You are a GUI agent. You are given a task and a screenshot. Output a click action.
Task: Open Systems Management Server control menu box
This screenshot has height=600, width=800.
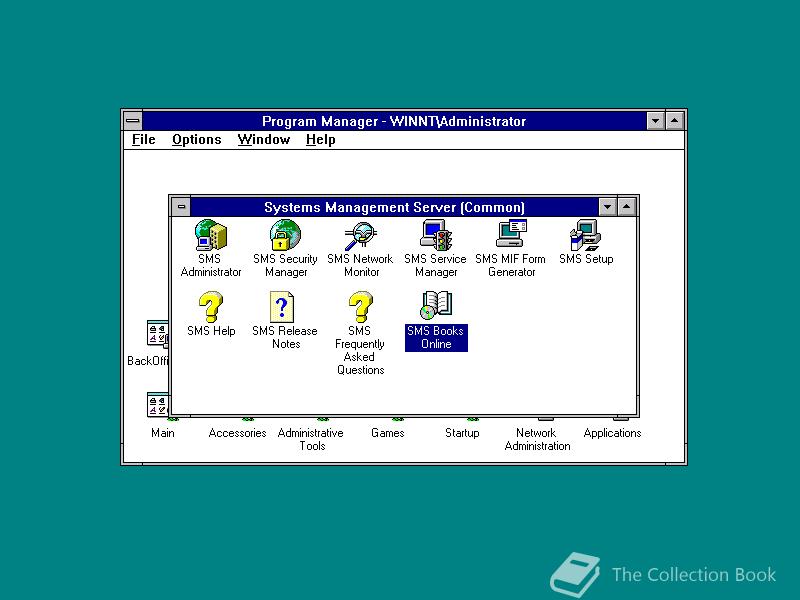click(181, 207)
